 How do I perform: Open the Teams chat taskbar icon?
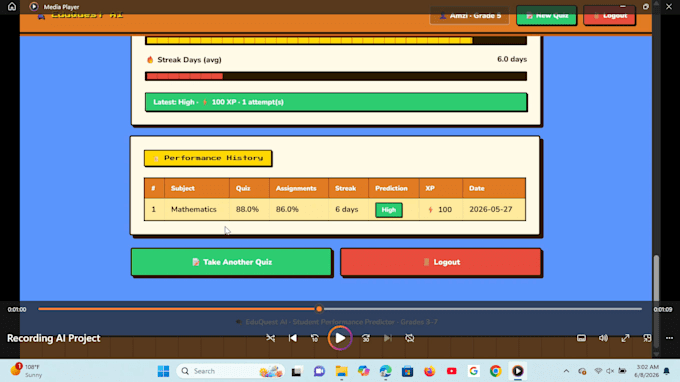(319, 371)
